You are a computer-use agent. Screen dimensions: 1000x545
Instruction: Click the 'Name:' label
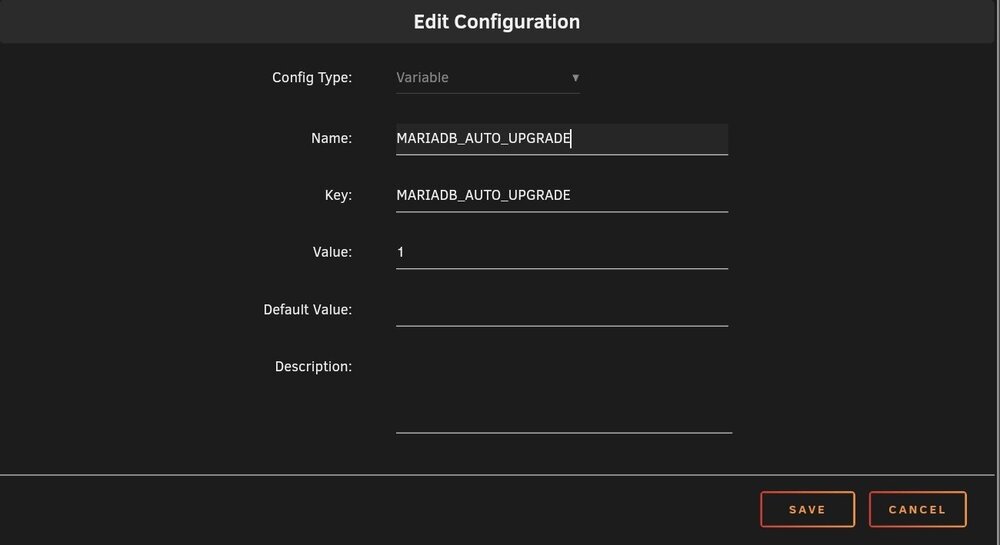point(332,138)
